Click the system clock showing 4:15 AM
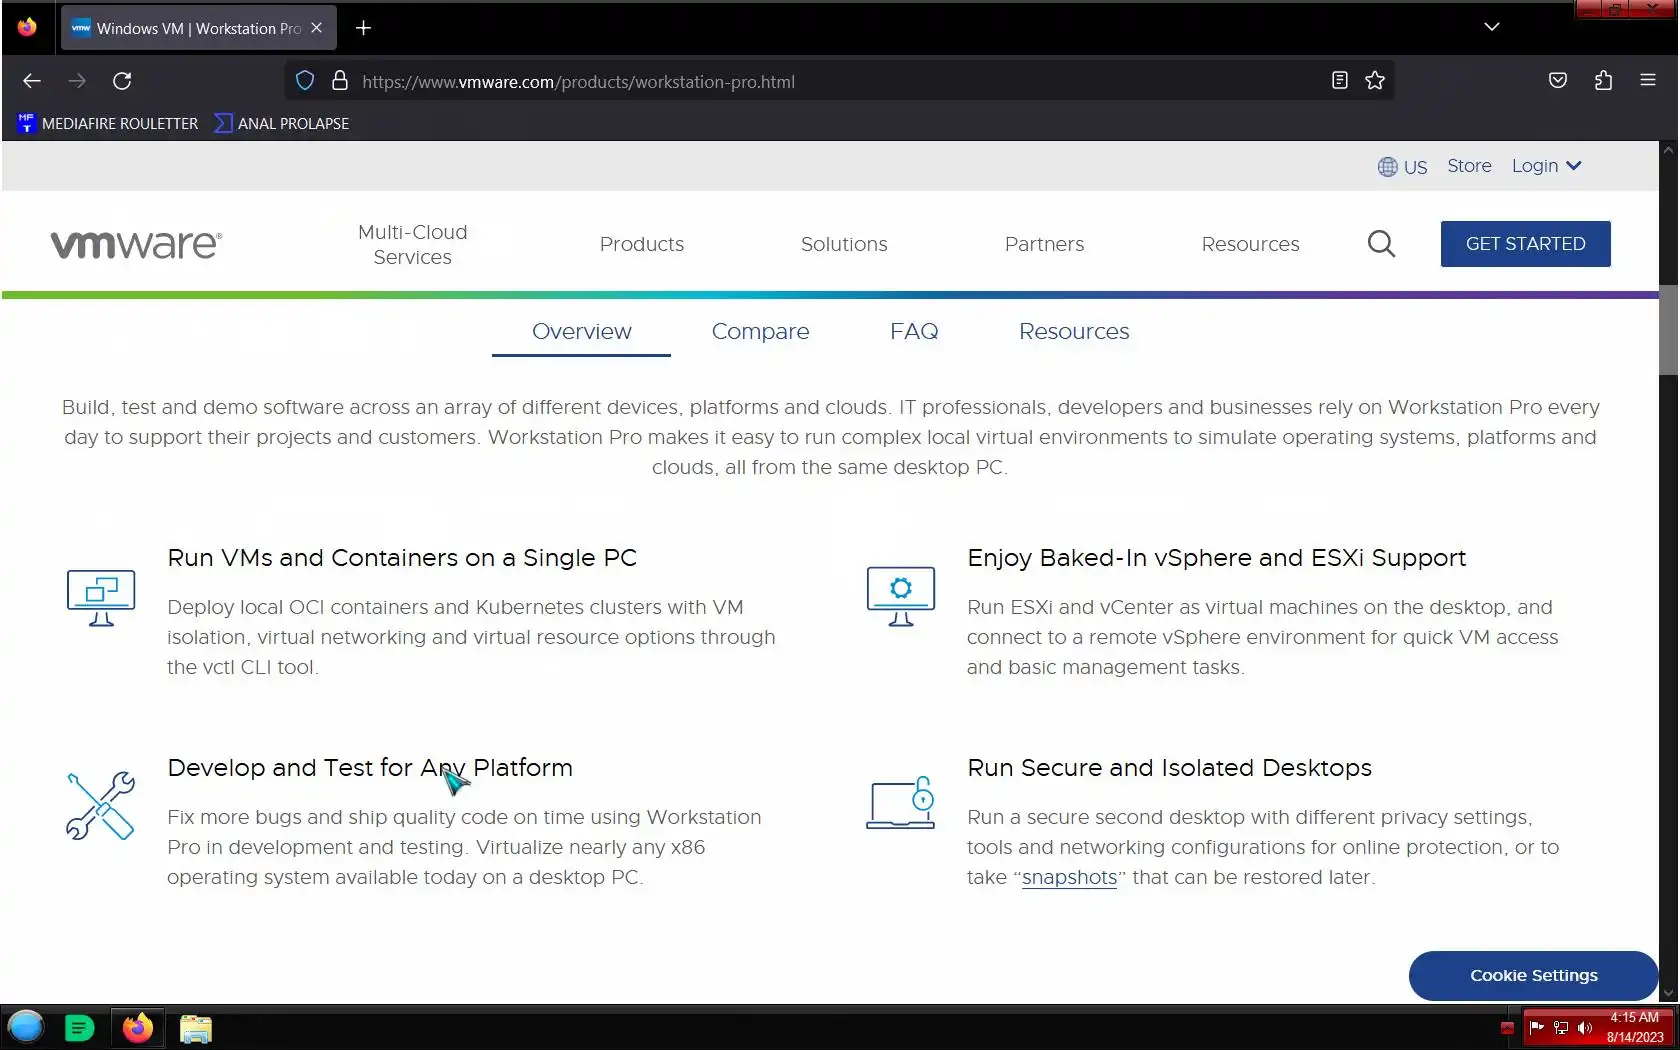 coord(1635,1027)
